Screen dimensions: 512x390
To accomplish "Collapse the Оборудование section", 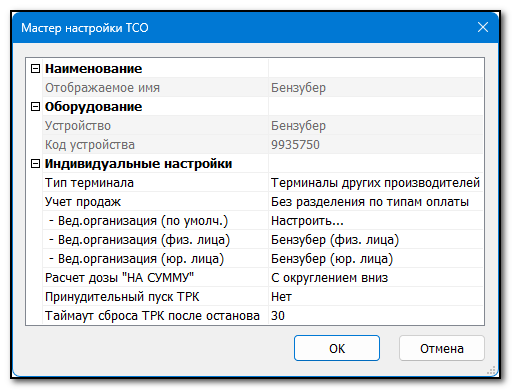I will (35, 107).
